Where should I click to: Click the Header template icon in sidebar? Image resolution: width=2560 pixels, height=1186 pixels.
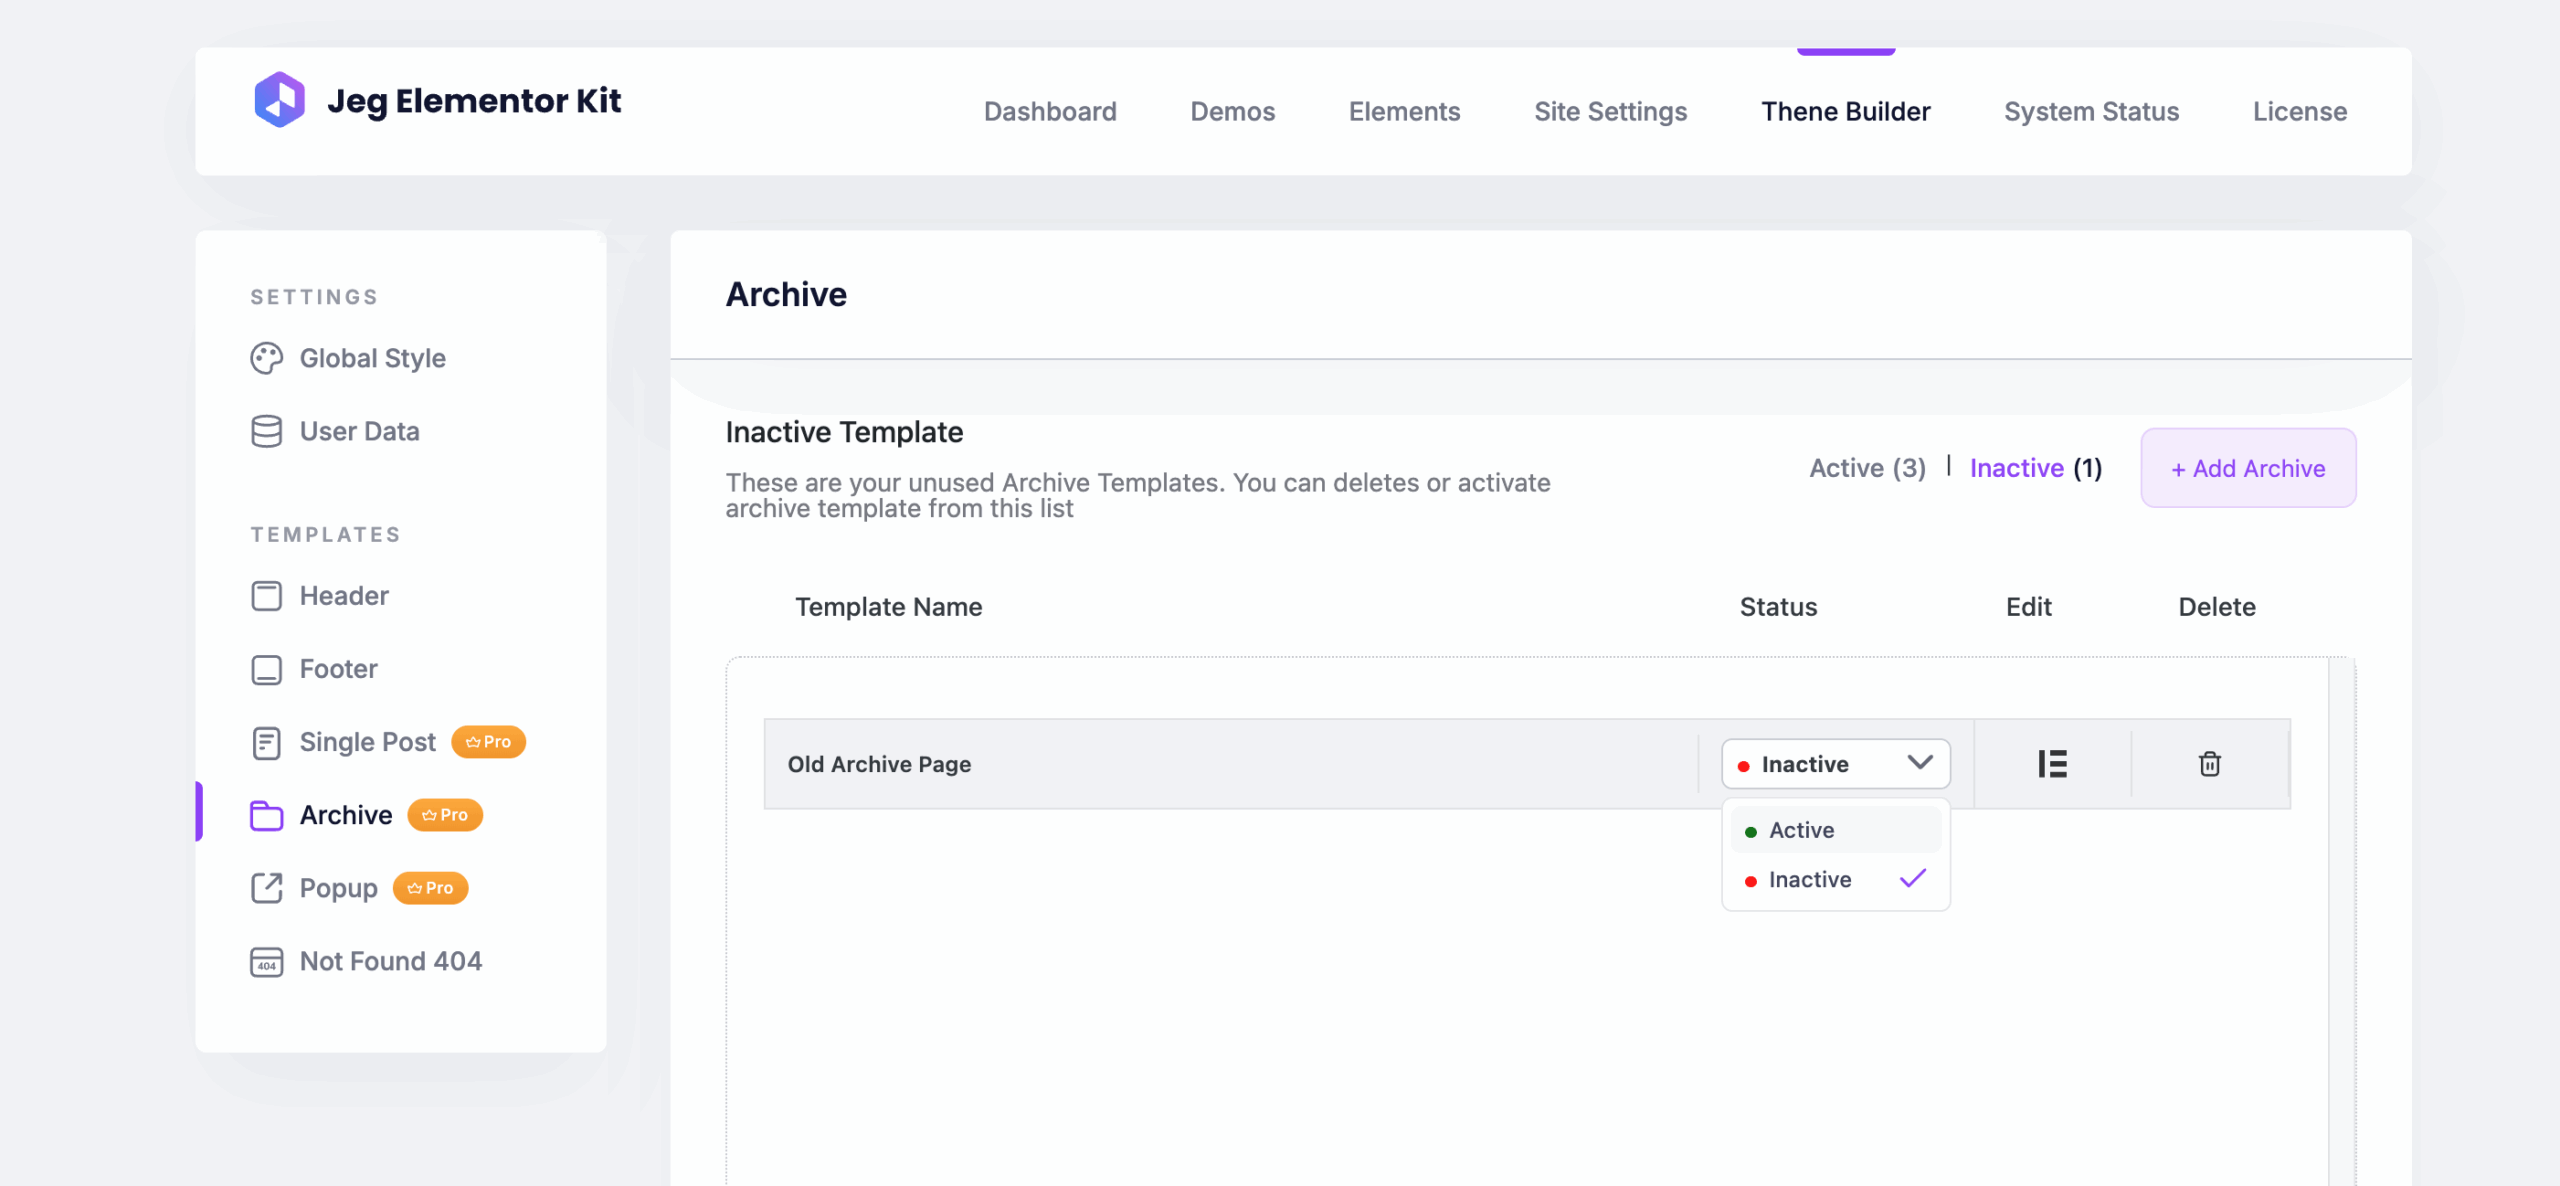pos(266,596)
